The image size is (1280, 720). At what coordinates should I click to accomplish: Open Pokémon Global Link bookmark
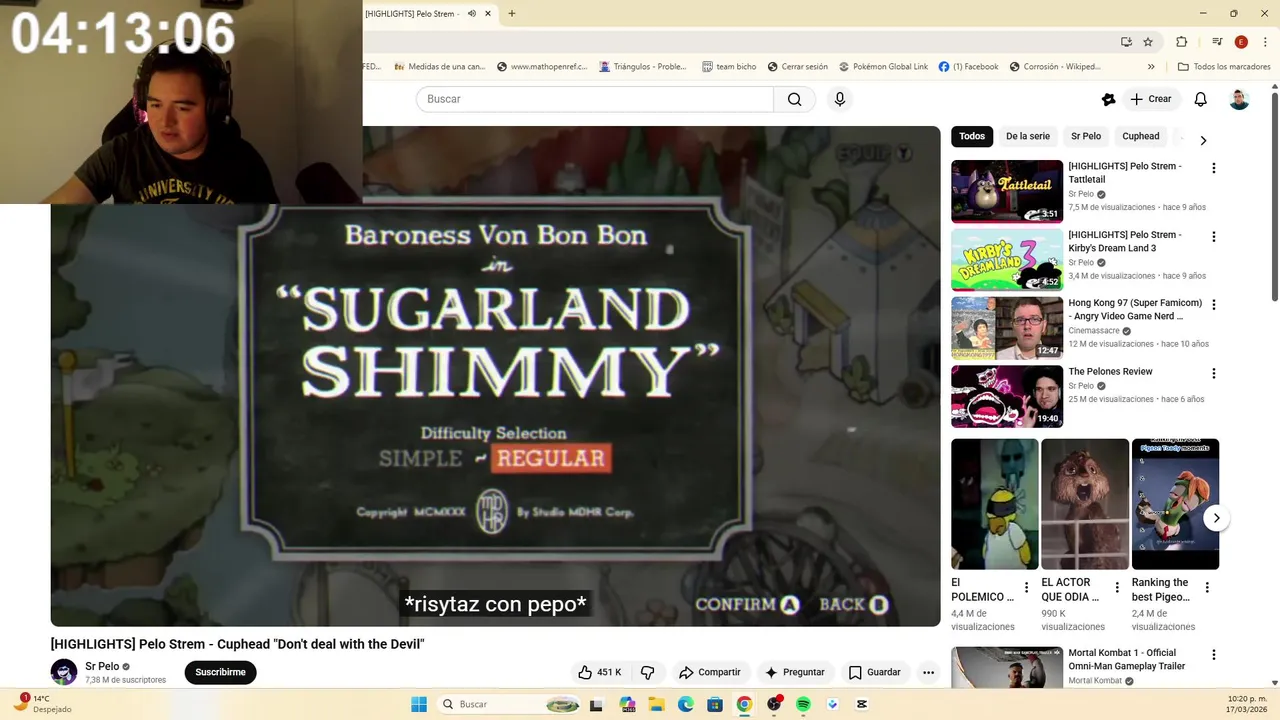884,67
